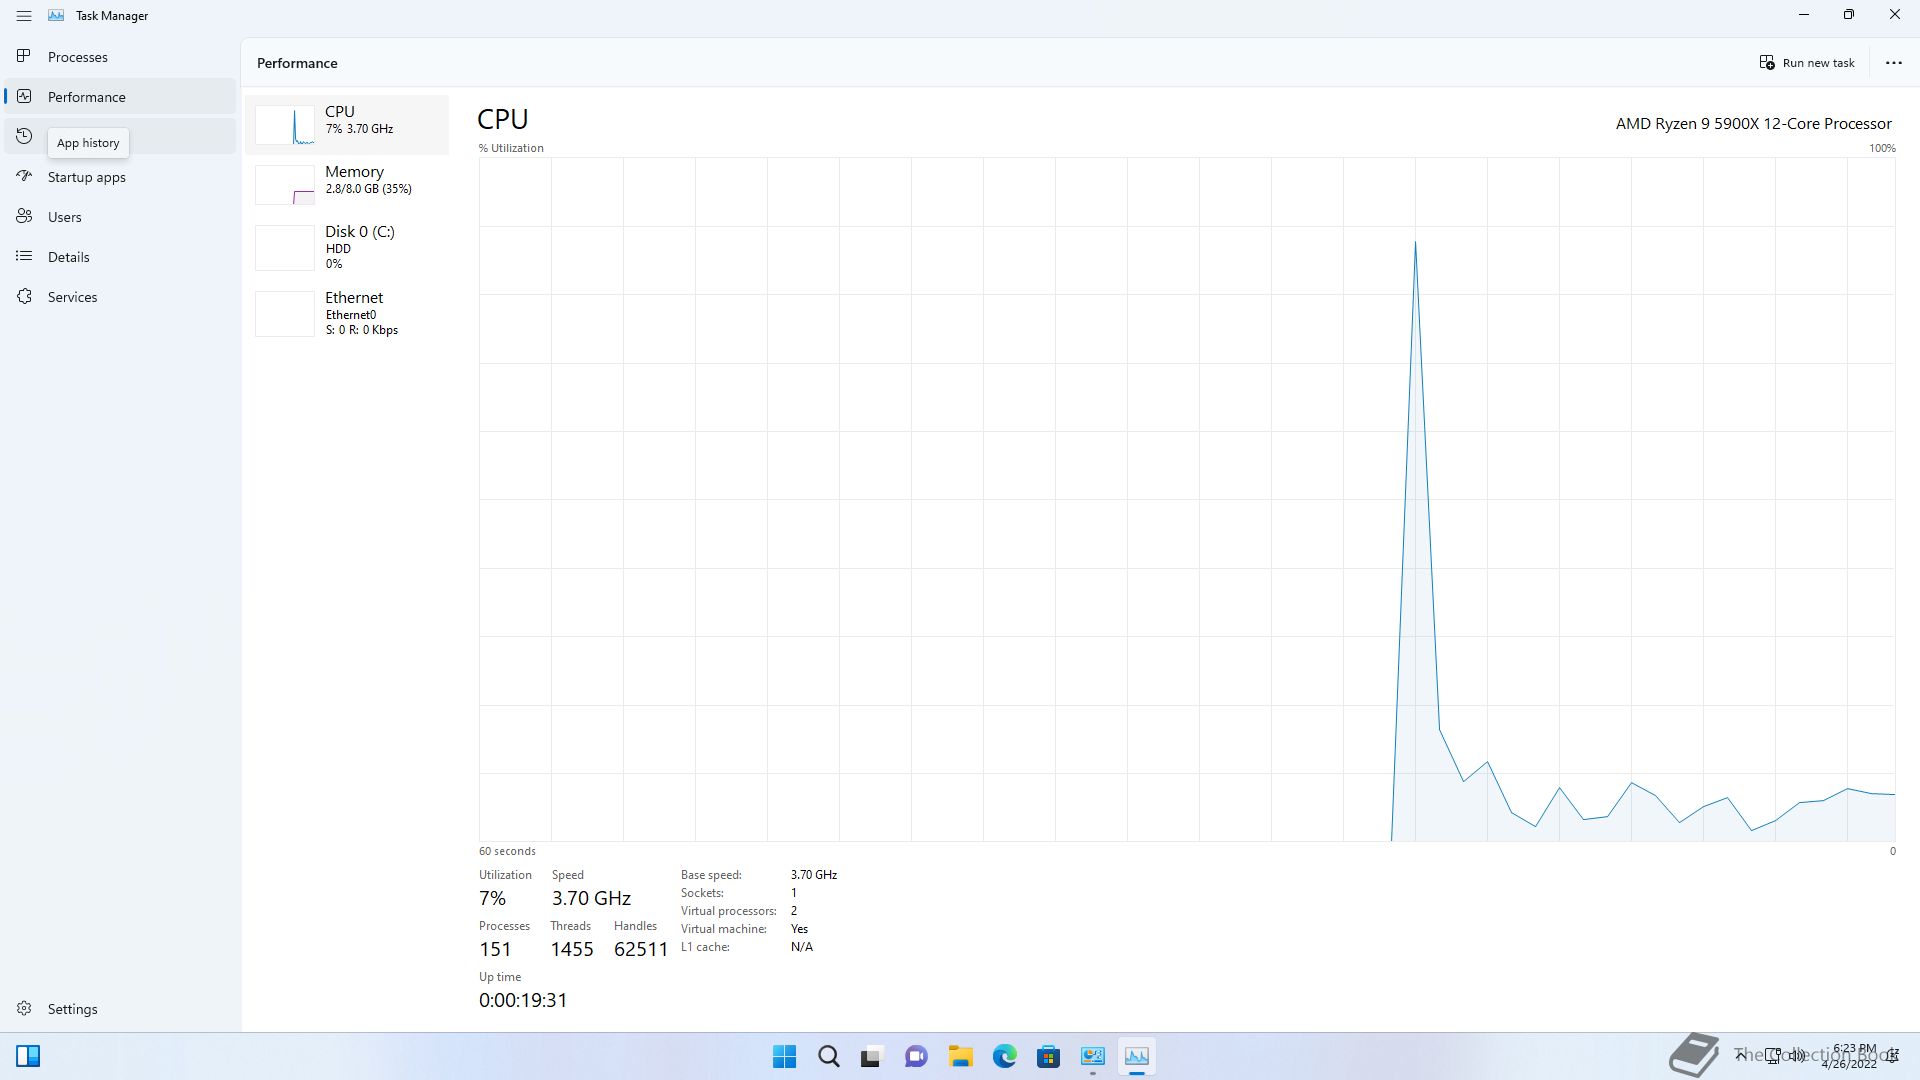Click Task Manager taskbar icon

pyautogui.click(x=1137, y=1056)
